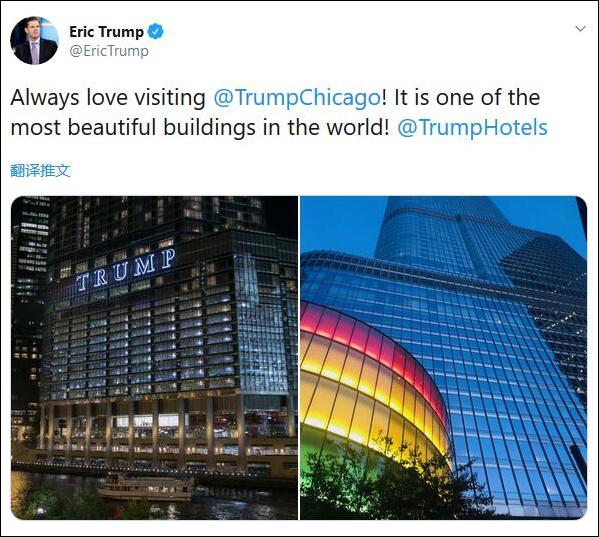Select the 'Always love visiting' text
Viewport: 599px width, 537px height.
point(108,98)
